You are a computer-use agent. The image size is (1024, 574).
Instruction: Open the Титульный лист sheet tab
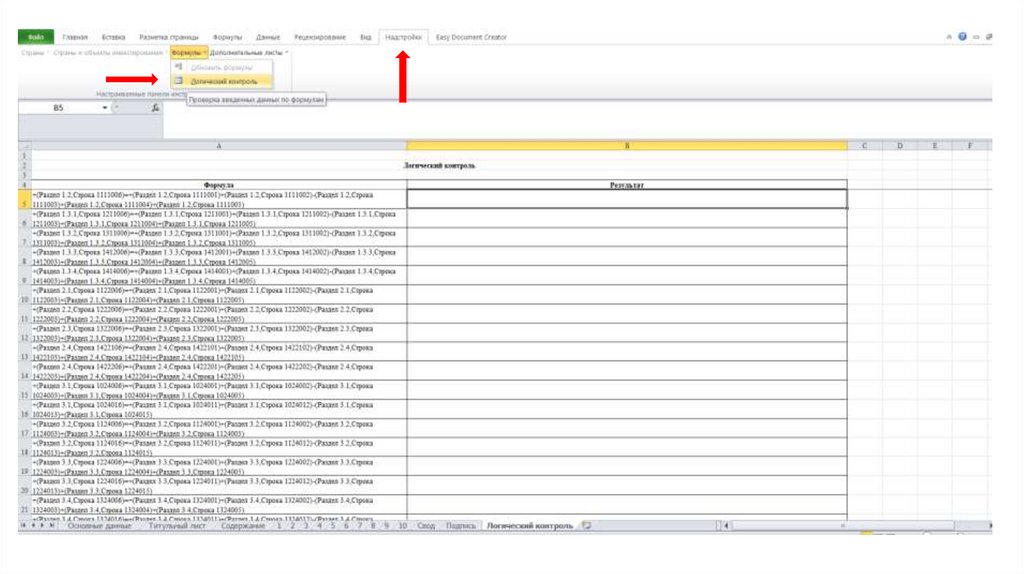(x=177, y=526)
